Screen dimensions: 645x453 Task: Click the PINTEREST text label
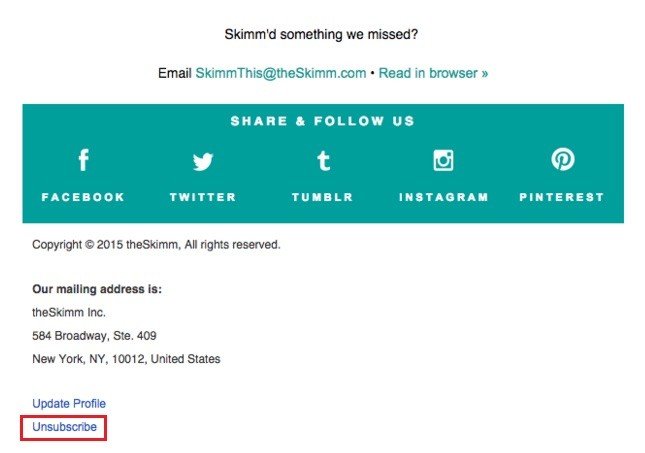[561, 197]
